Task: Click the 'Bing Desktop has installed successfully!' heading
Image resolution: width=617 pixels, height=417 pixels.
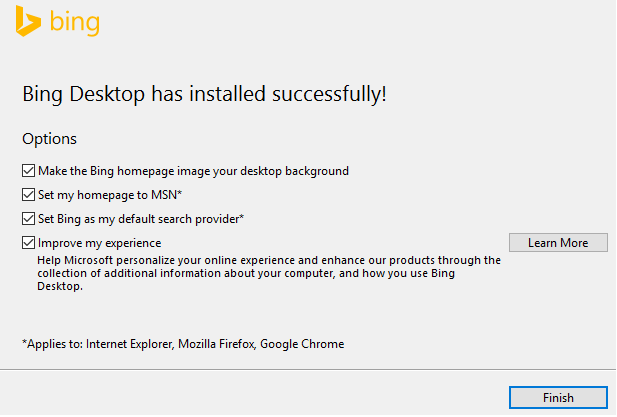Action: tap(204, 95)
